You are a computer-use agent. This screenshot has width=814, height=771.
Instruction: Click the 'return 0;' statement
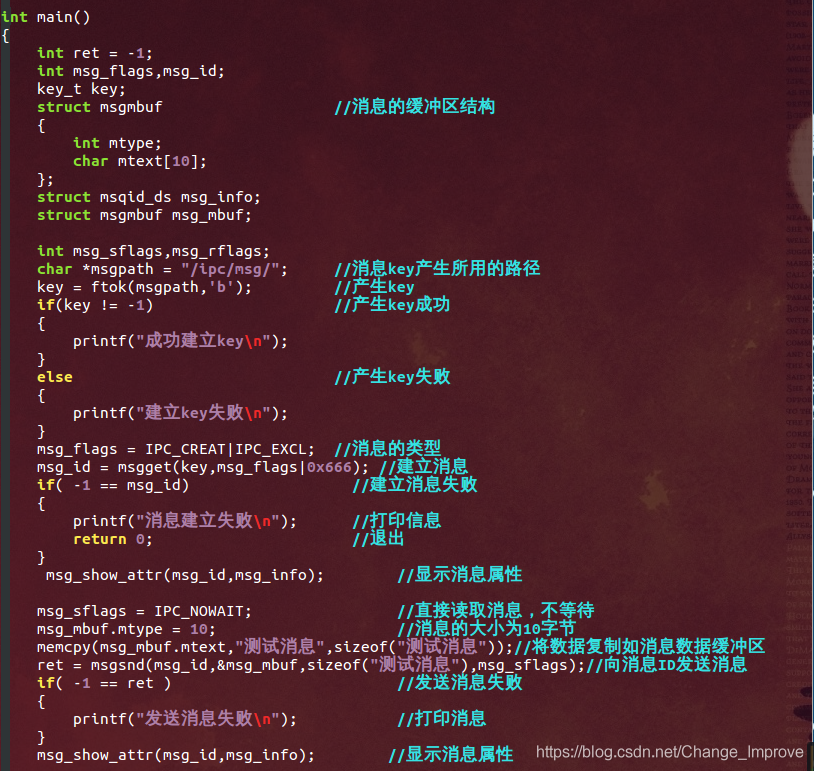point(113,539)
